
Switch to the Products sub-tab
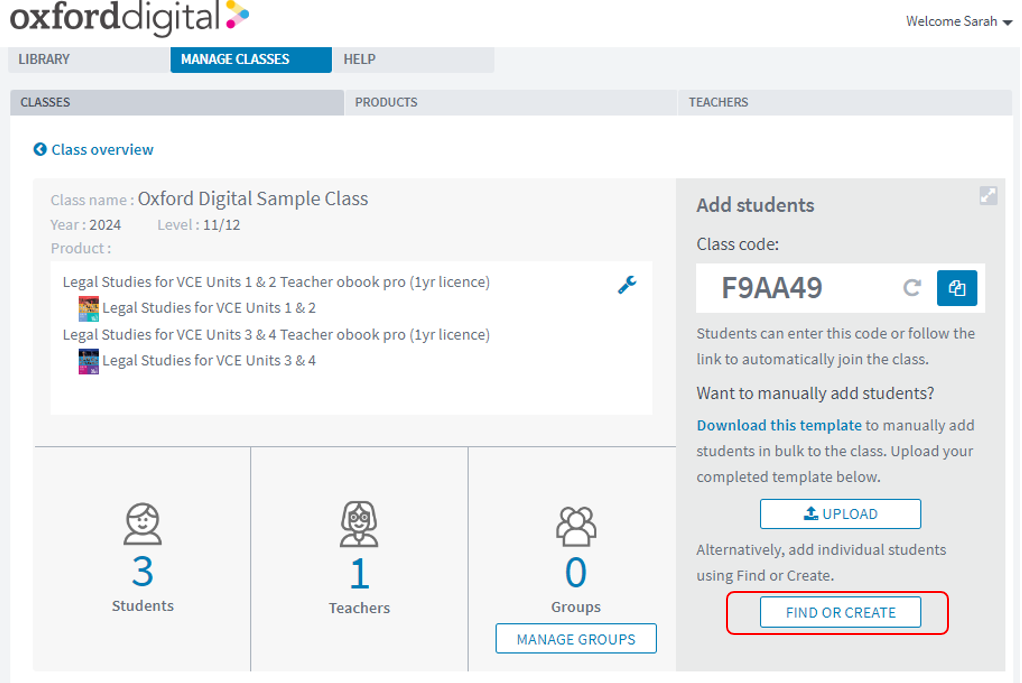click(x=511, y=102)
